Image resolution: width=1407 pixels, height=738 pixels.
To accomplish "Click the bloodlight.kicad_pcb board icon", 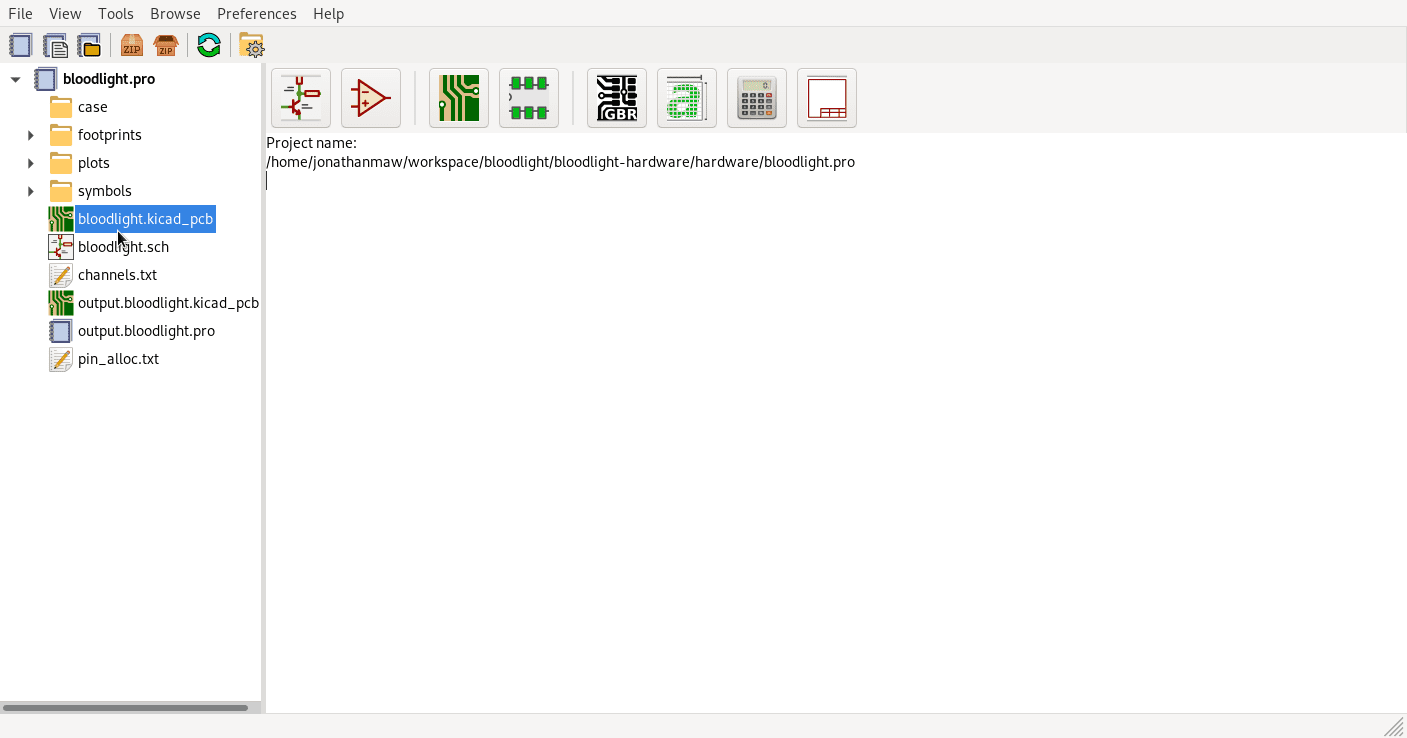I will 61,219.
